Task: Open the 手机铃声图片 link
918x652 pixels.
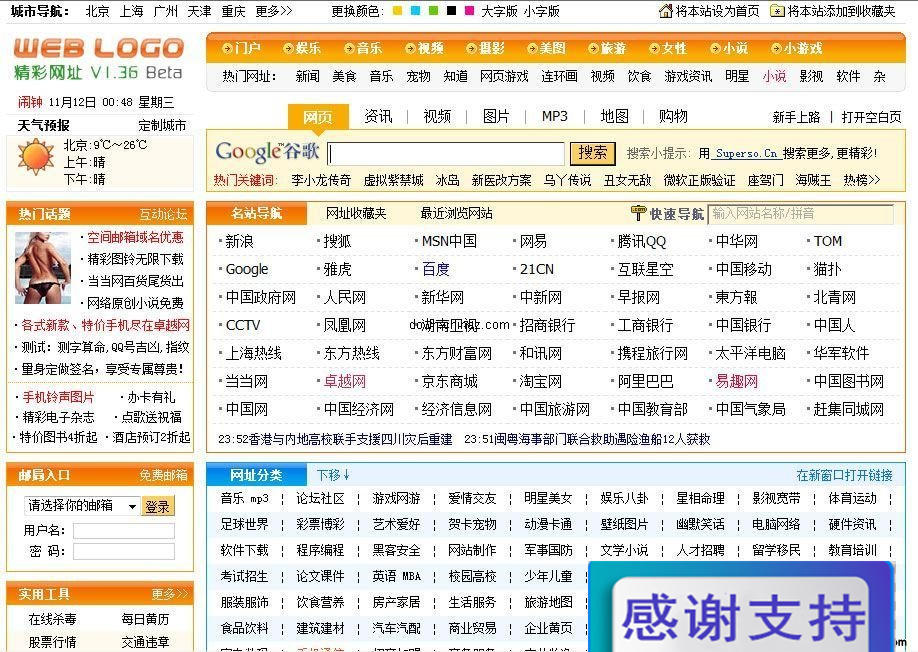Action: tap(59, 397)
